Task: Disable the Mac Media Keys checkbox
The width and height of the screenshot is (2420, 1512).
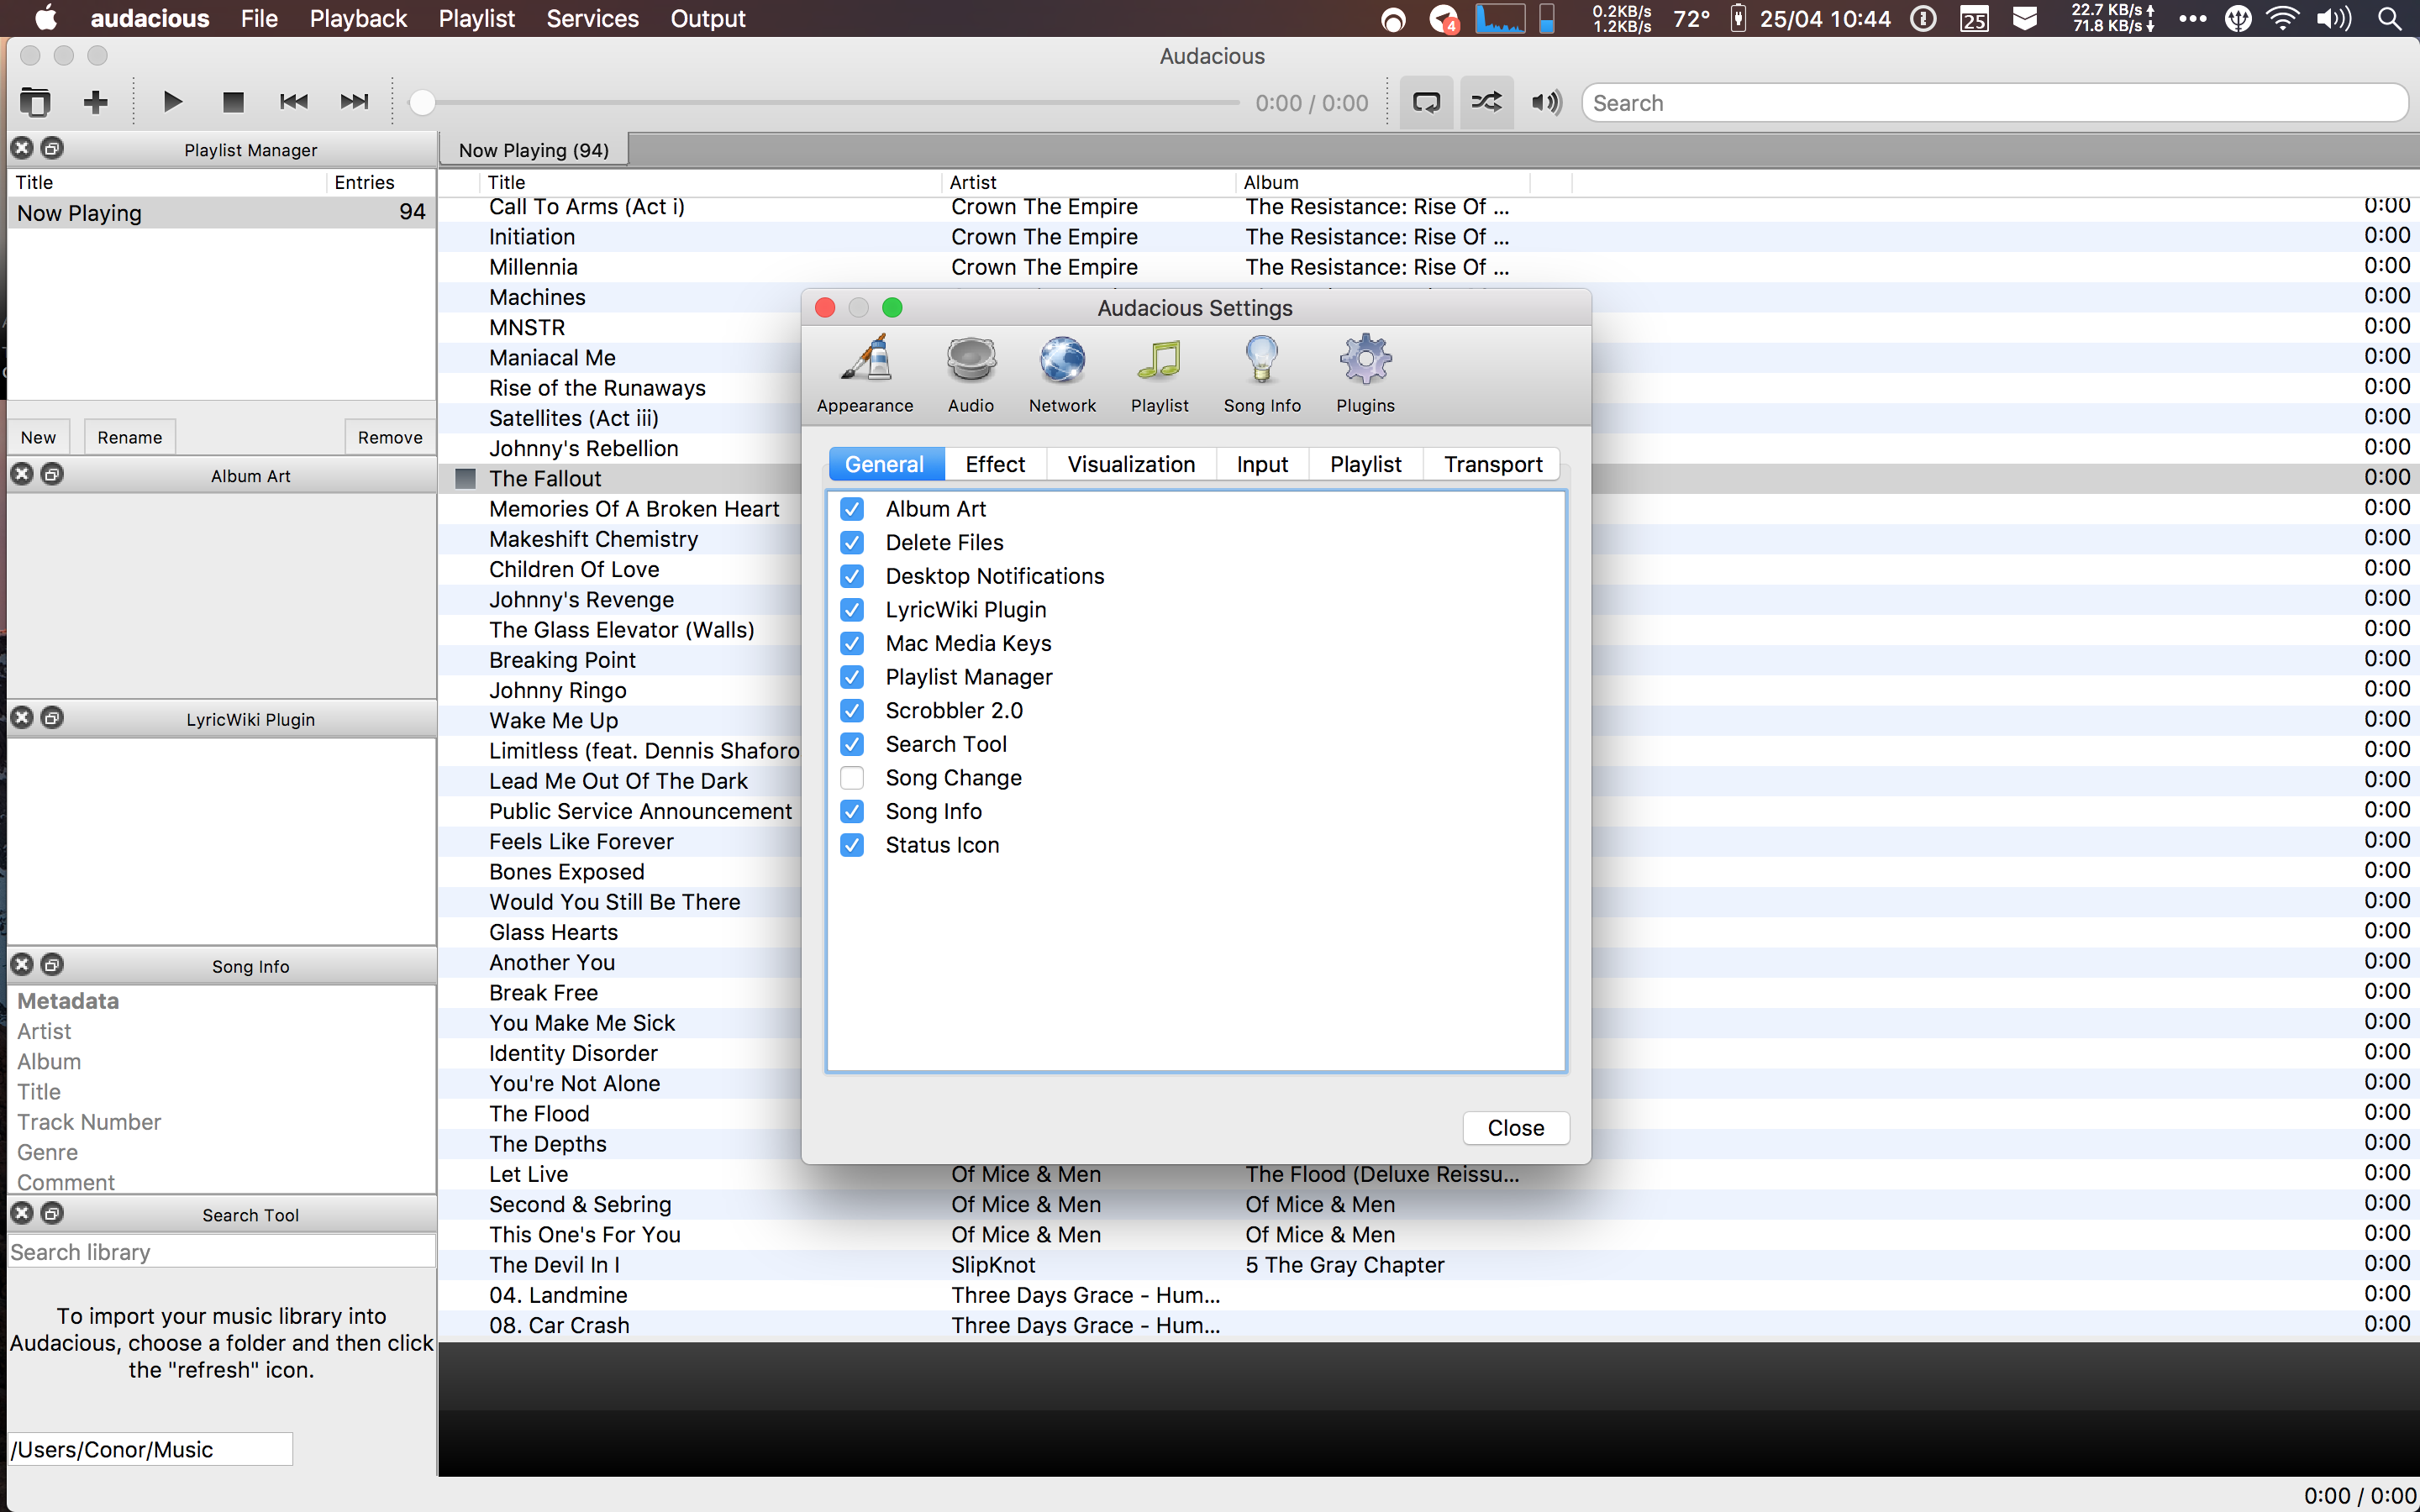Action: (x=852, y=643)
